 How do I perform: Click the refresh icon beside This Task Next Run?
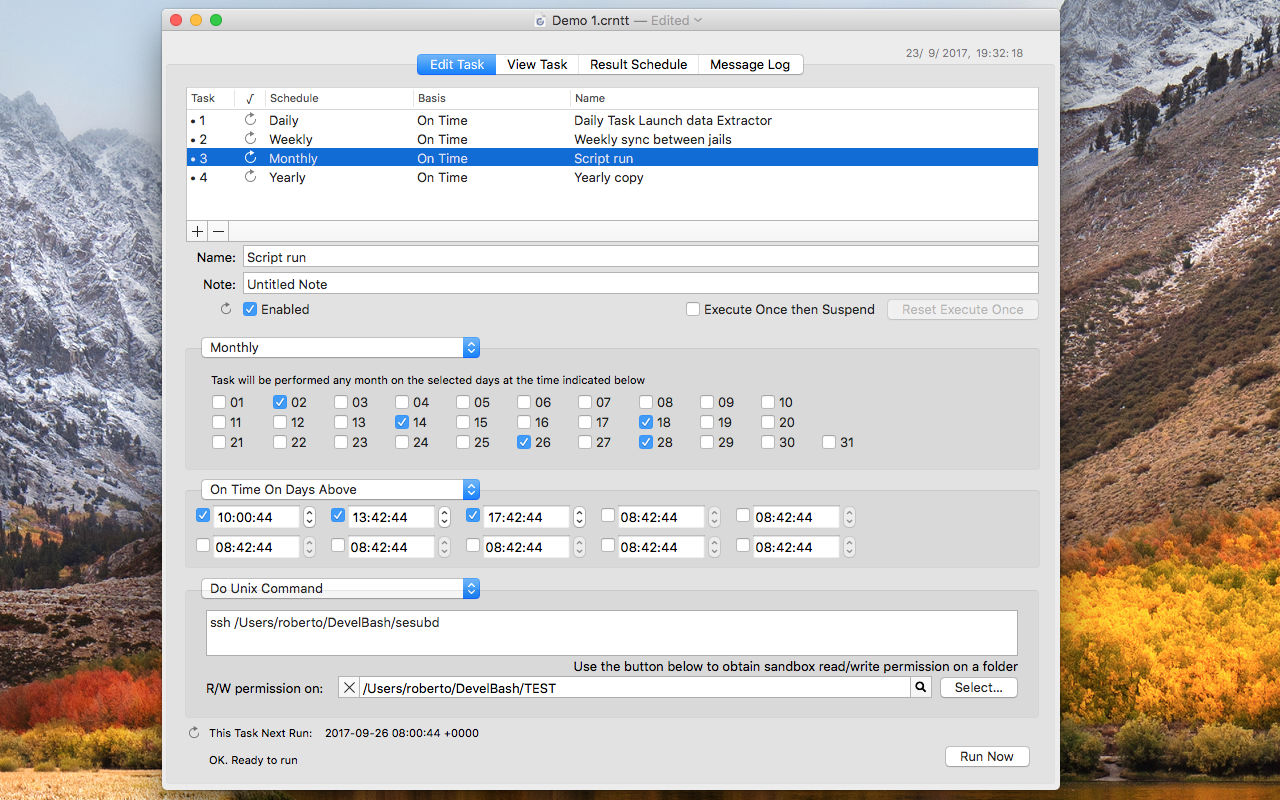(x=194, y=733)
